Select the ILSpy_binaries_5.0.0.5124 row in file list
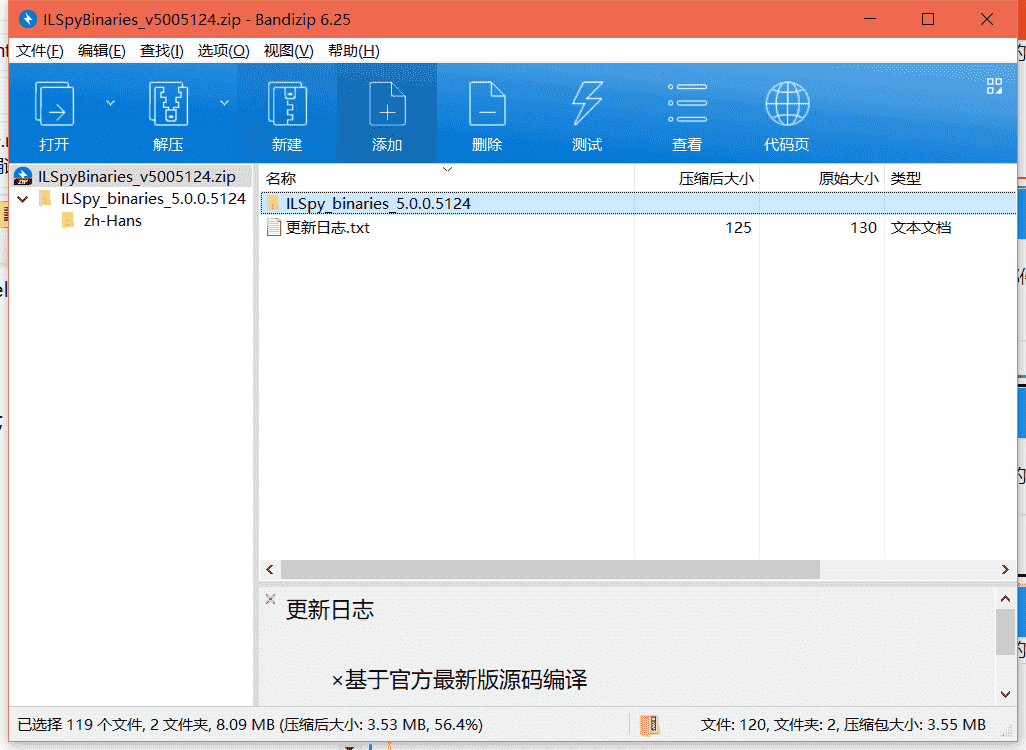Image resolution: width=1026 pixels, height=750 pixels. click(638, 204)
